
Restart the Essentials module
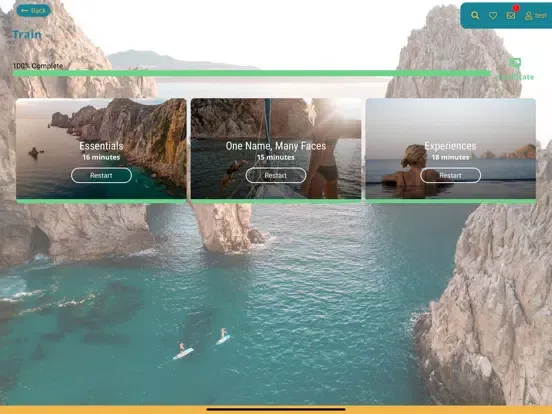point(101,175)
